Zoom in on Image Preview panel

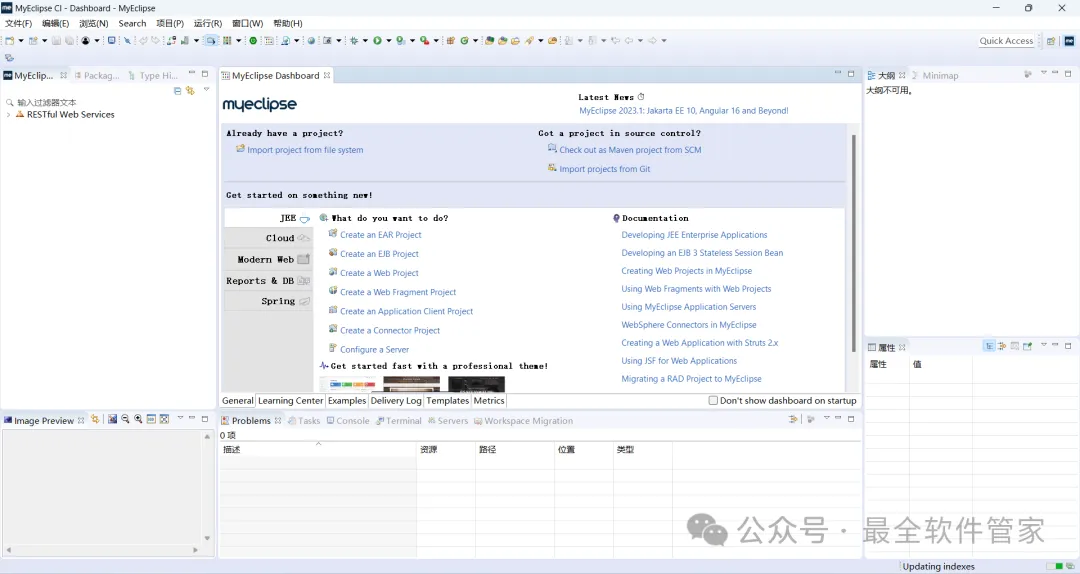(138, 419)
